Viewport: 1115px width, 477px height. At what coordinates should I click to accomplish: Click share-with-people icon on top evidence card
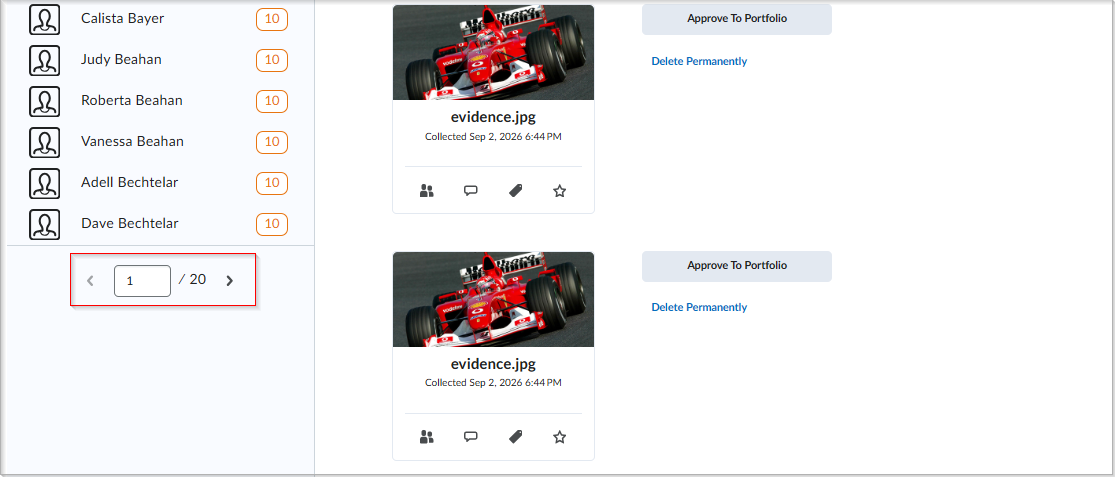tap(427, 191)
